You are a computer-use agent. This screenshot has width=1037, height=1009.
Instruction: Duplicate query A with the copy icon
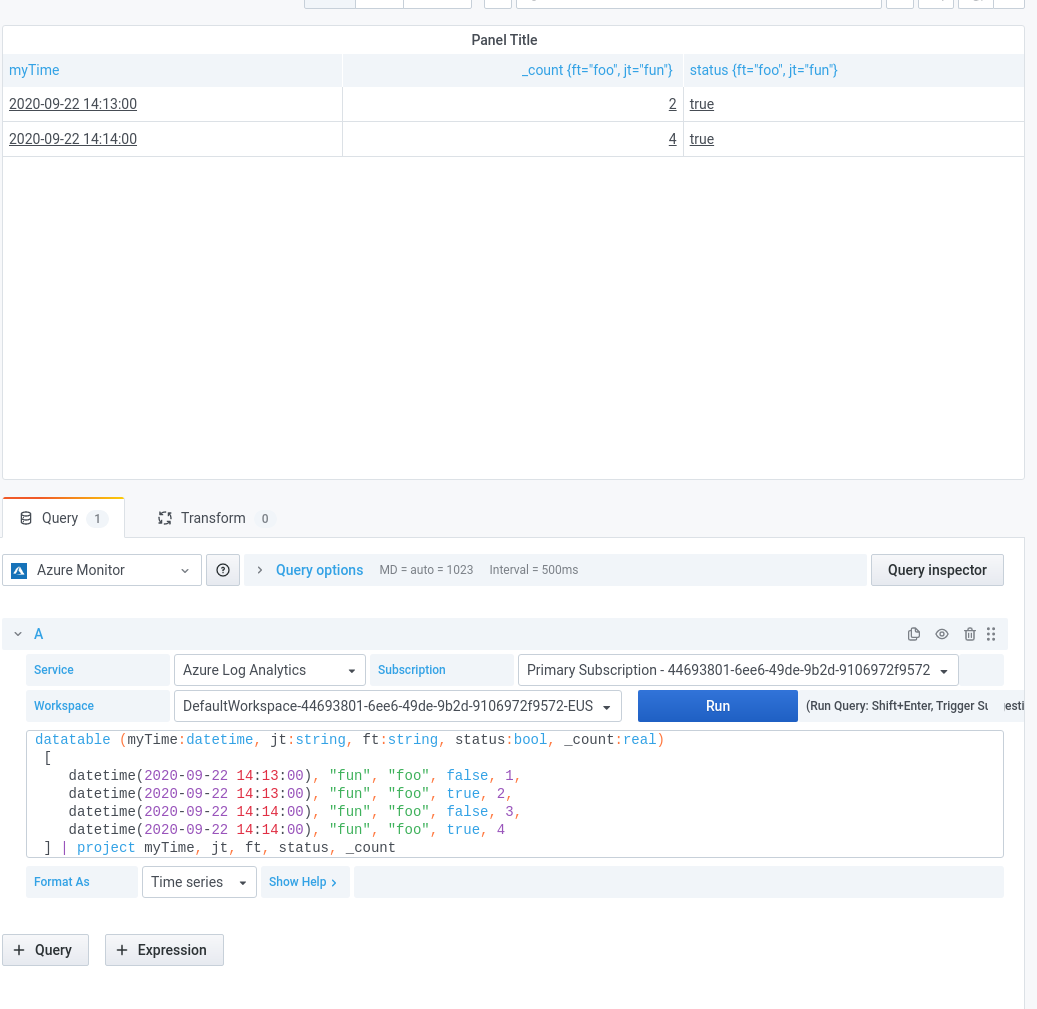point(913,634)
